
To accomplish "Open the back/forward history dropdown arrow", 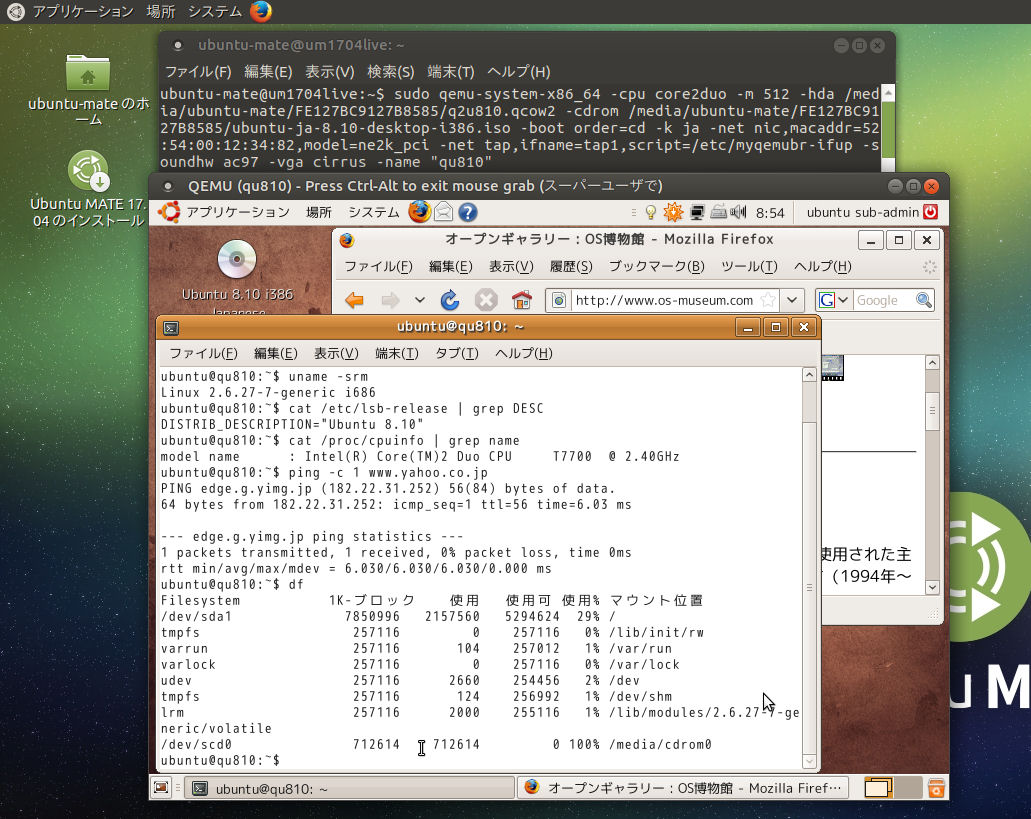I will point(420,300).
